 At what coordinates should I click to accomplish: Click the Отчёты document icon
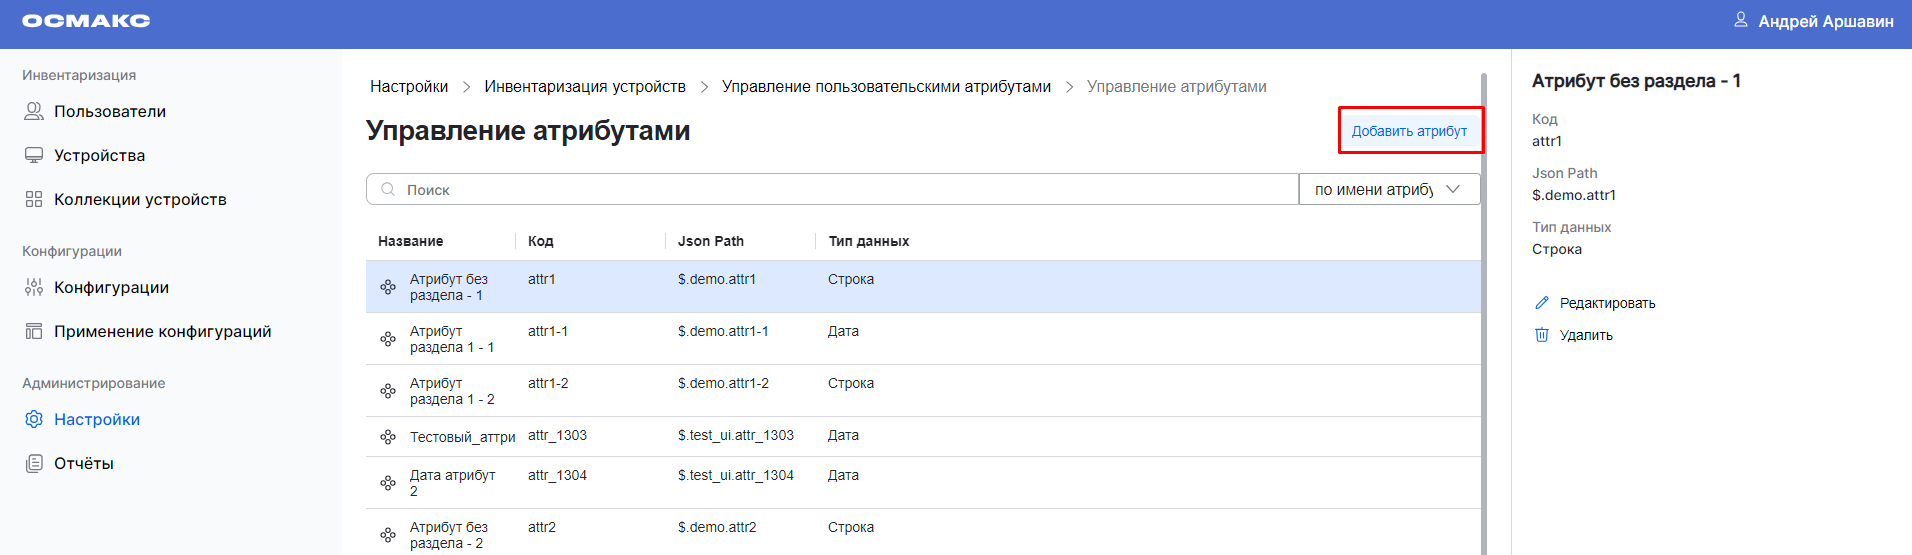coord(34,463)
